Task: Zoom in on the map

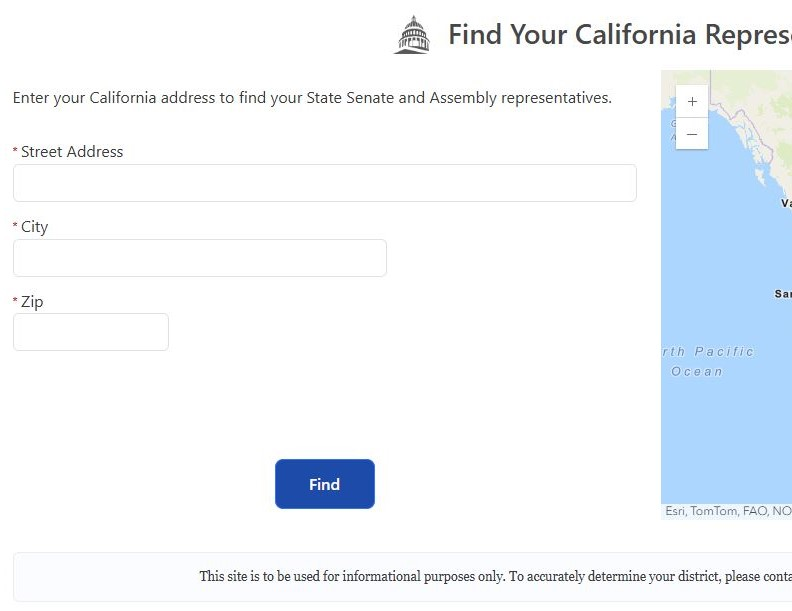Action: [x=692, y=102]
